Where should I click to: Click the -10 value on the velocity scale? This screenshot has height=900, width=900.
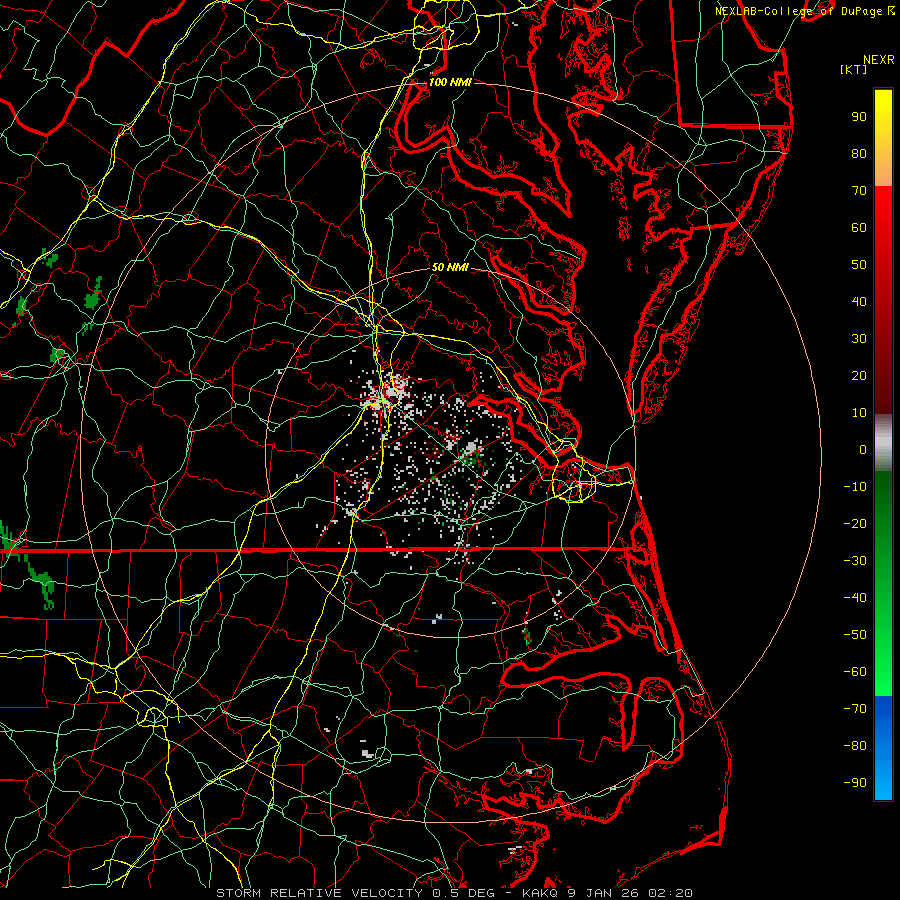point(855,487)
